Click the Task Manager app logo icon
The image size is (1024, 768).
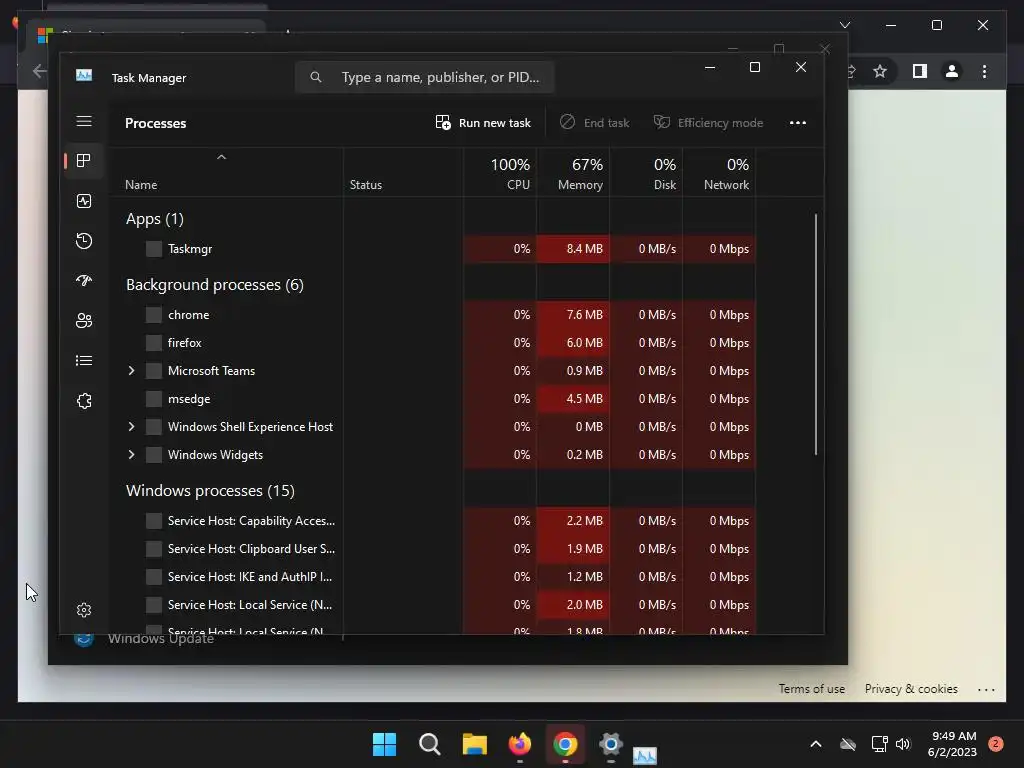pos(84,76)
